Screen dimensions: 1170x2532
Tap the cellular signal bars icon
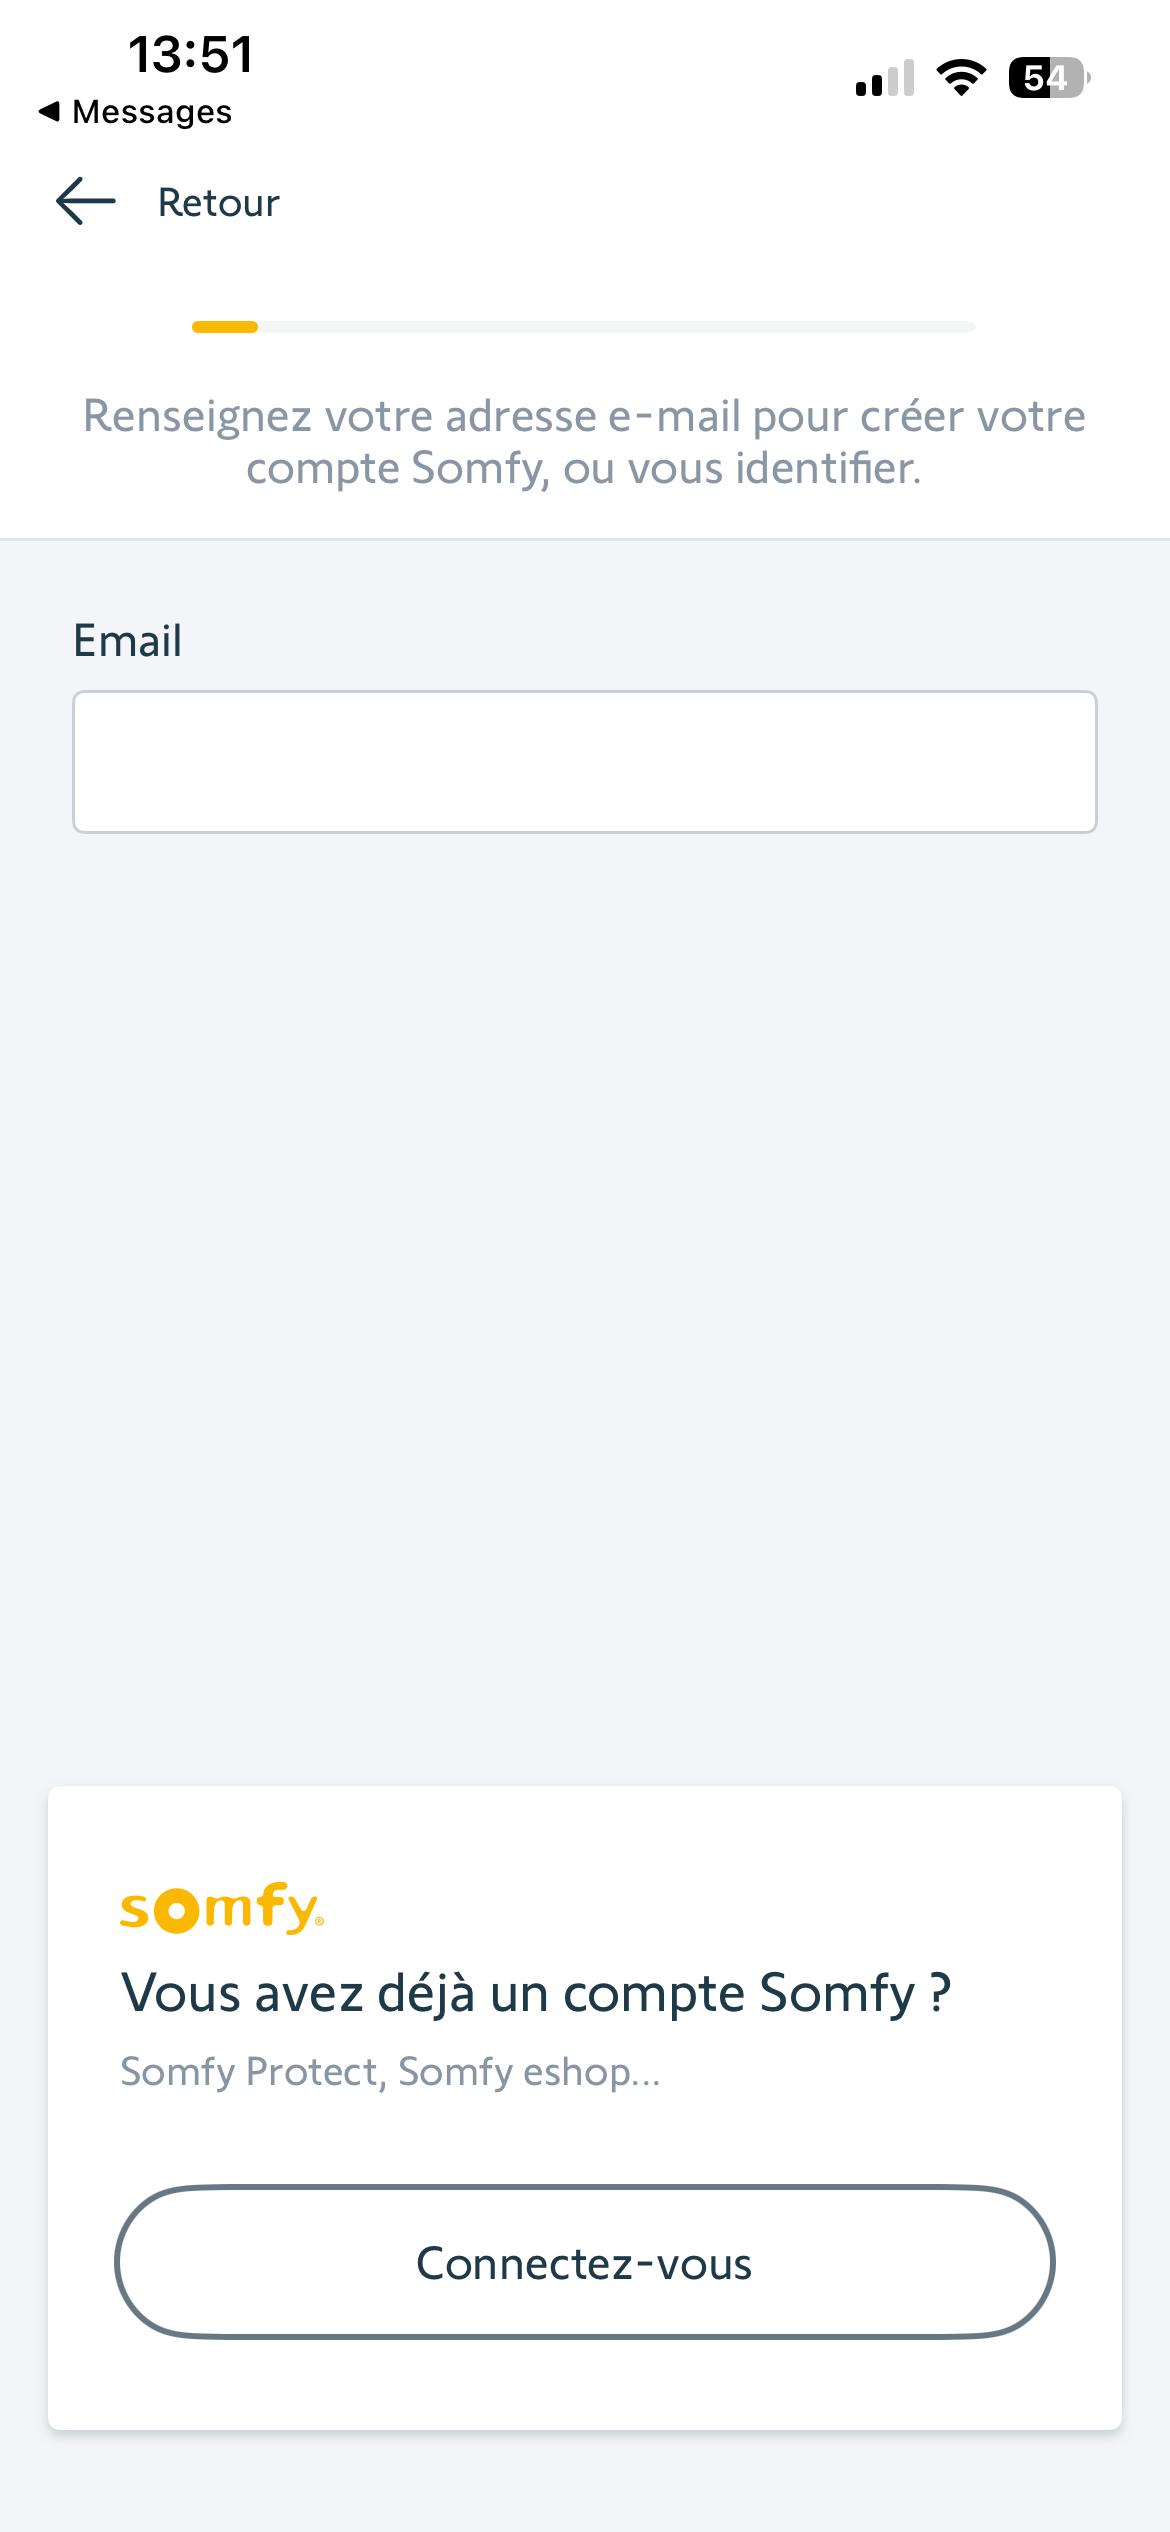pos(885,78)
